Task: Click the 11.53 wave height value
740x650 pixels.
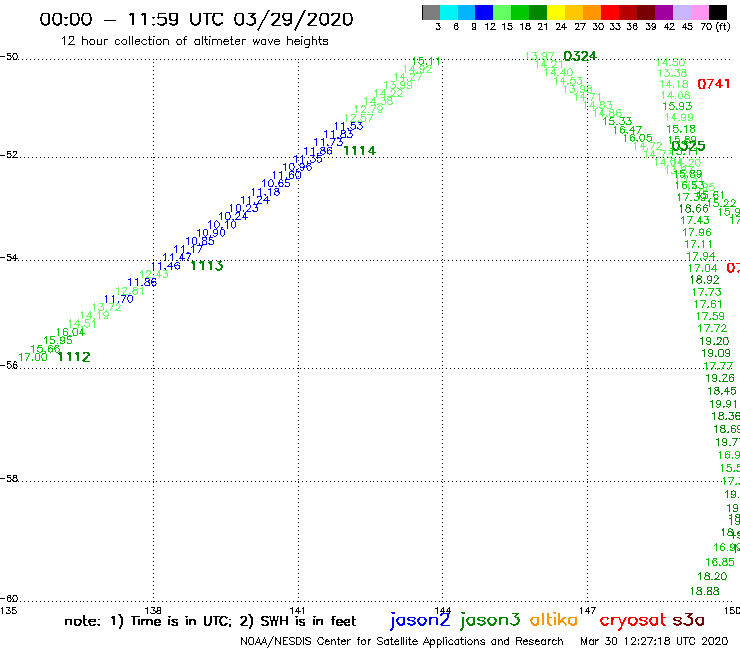Action: (349, 126)
